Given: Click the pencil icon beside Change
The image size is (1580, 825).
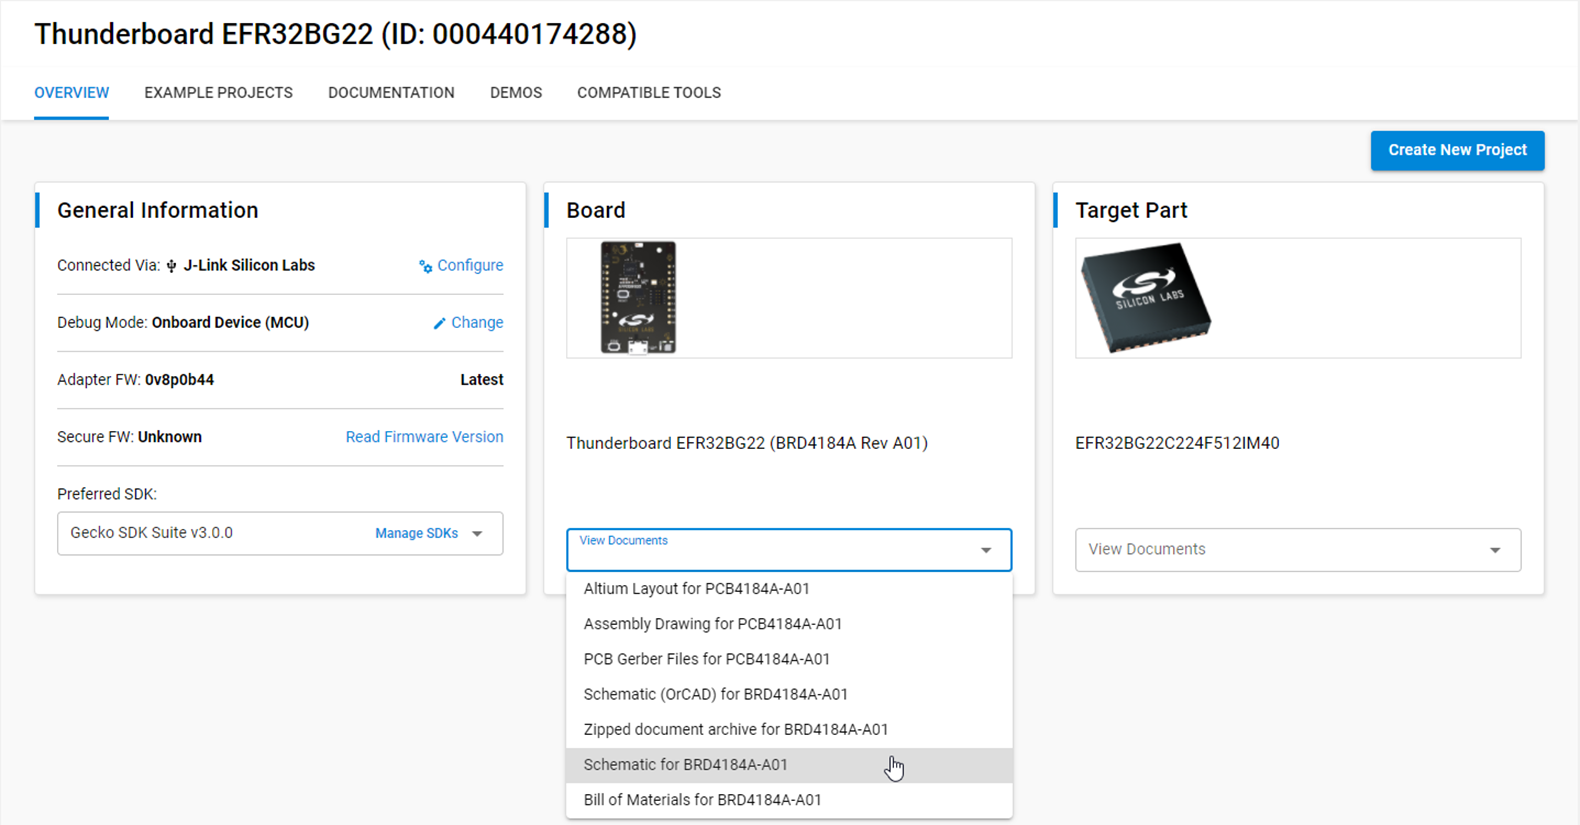Looking at the screenshot, I should pyautogui.click(x=439, y=323).
